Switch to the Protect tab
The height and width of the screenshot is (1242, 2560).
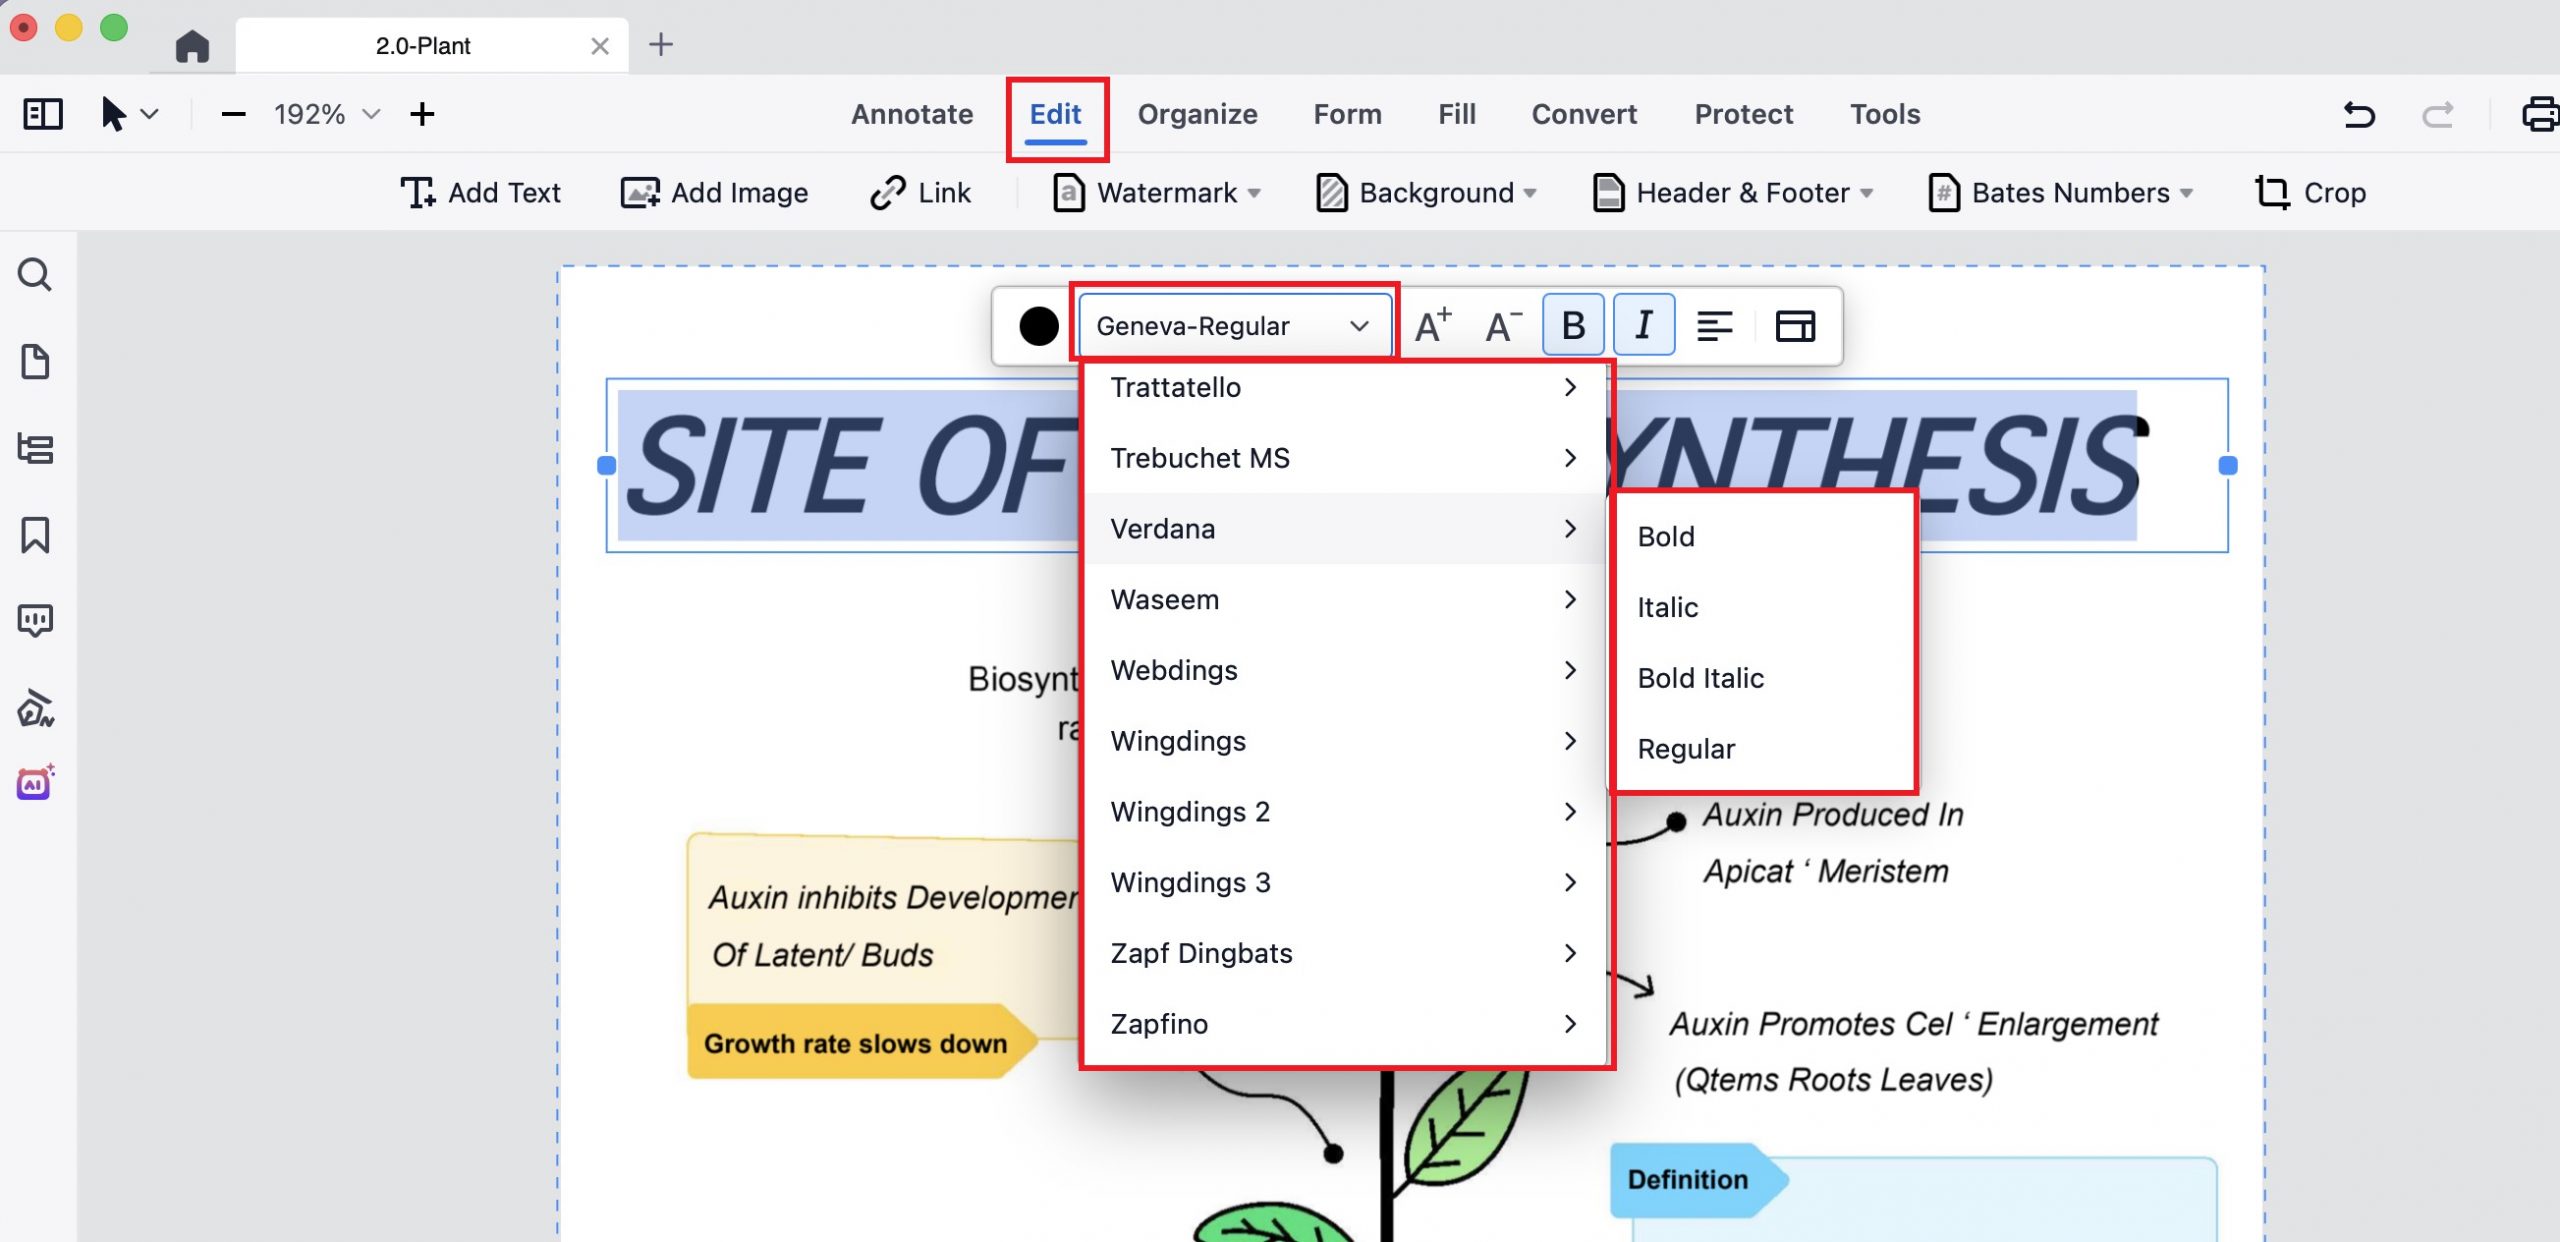point(1743,114)
